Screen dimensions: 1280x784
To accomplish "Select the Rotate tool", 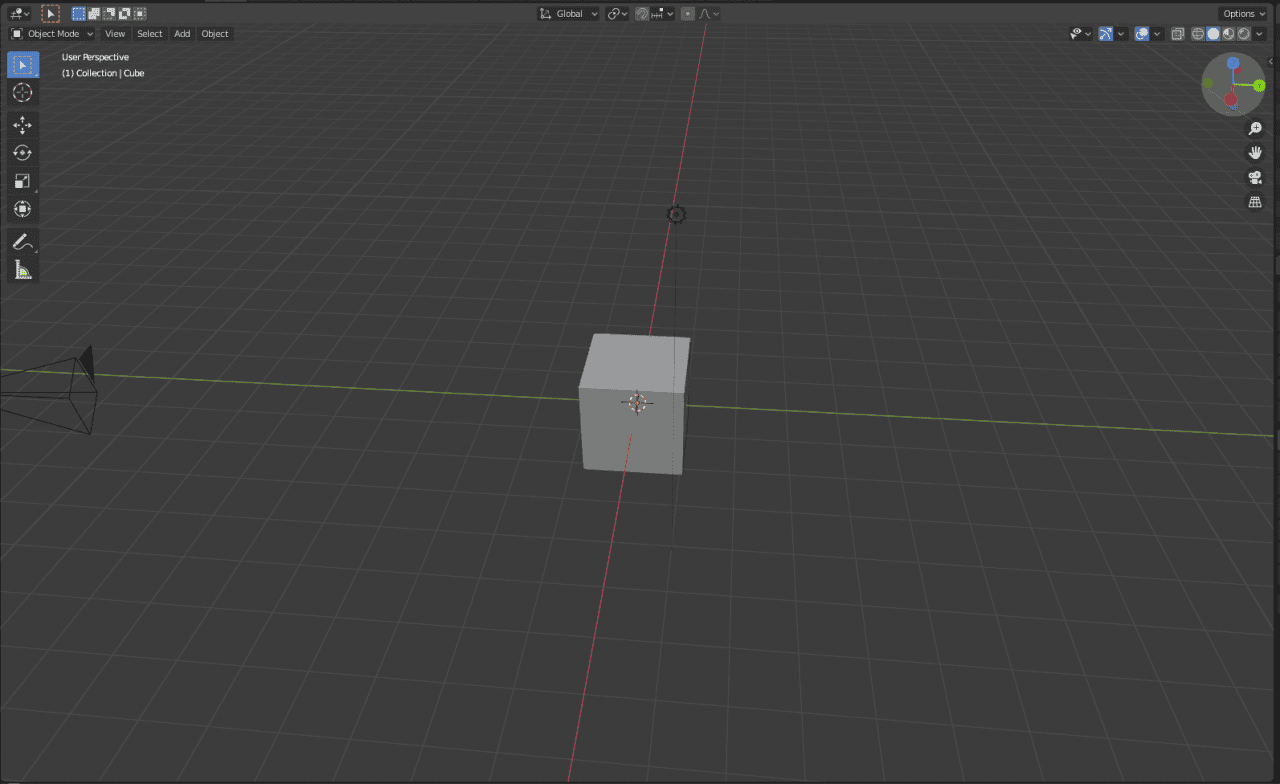I will [22, 152].
